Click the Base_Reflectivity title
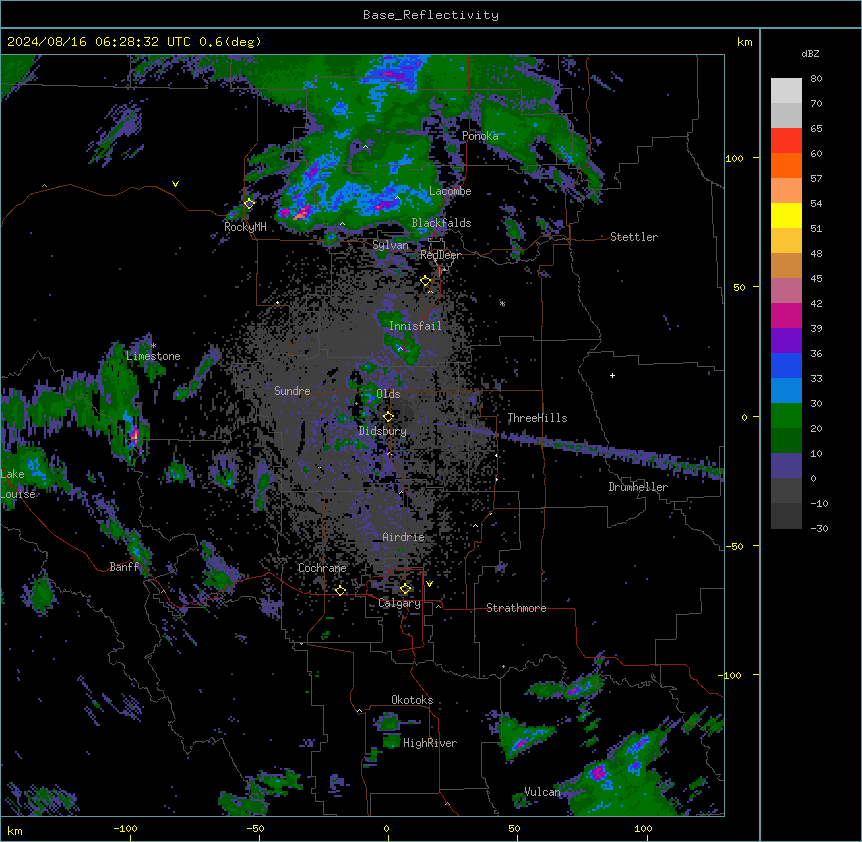 point(431,15)
